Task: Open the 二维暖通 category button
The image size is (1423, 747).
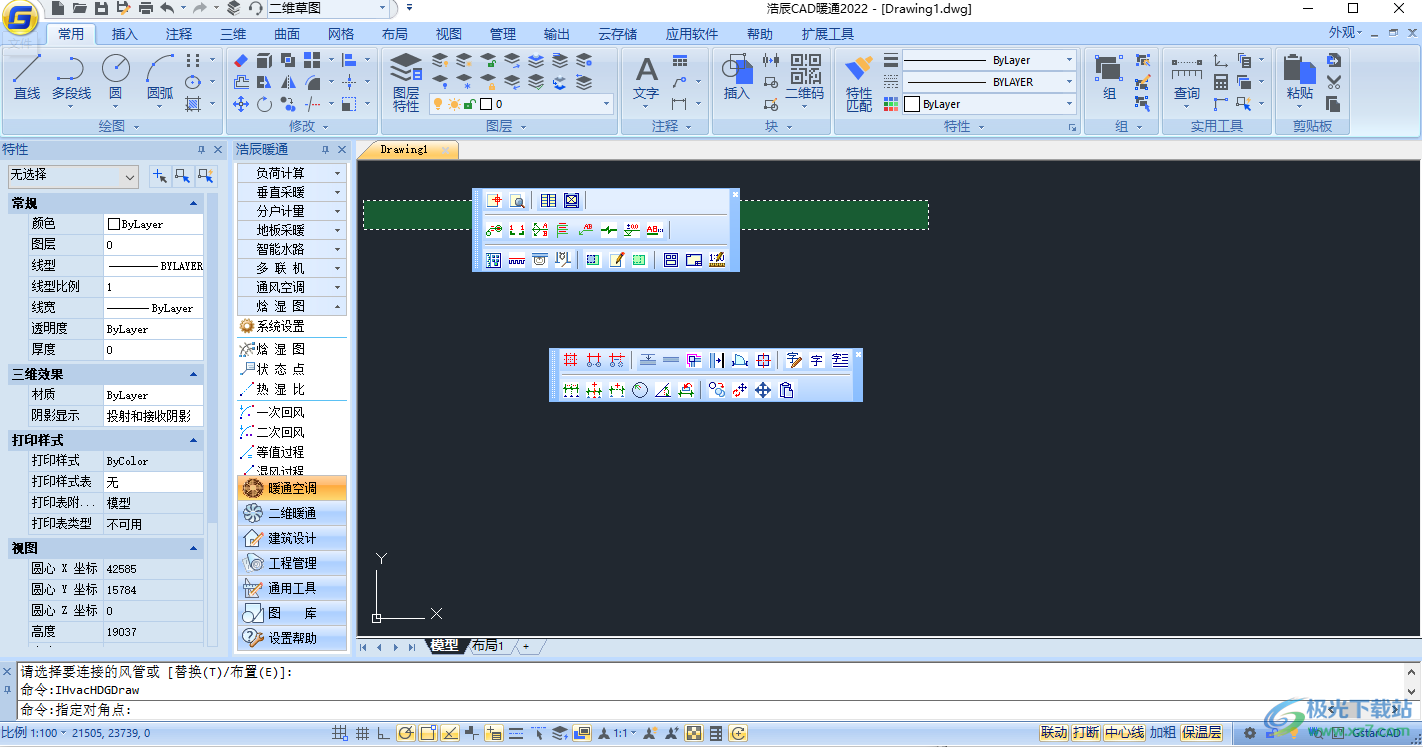Action: point(292,513)
